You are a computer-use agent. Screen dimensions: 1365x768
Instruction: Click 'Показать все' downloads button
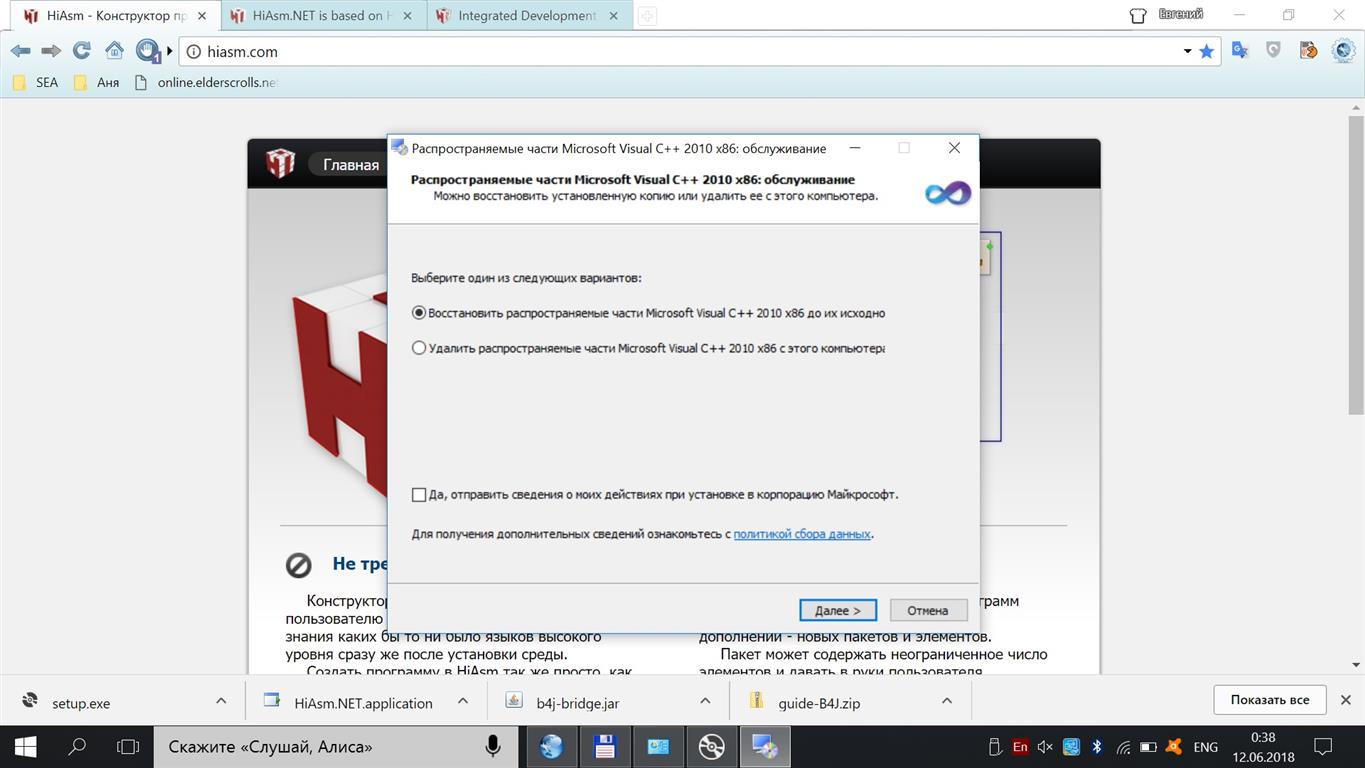point(1270,699)
